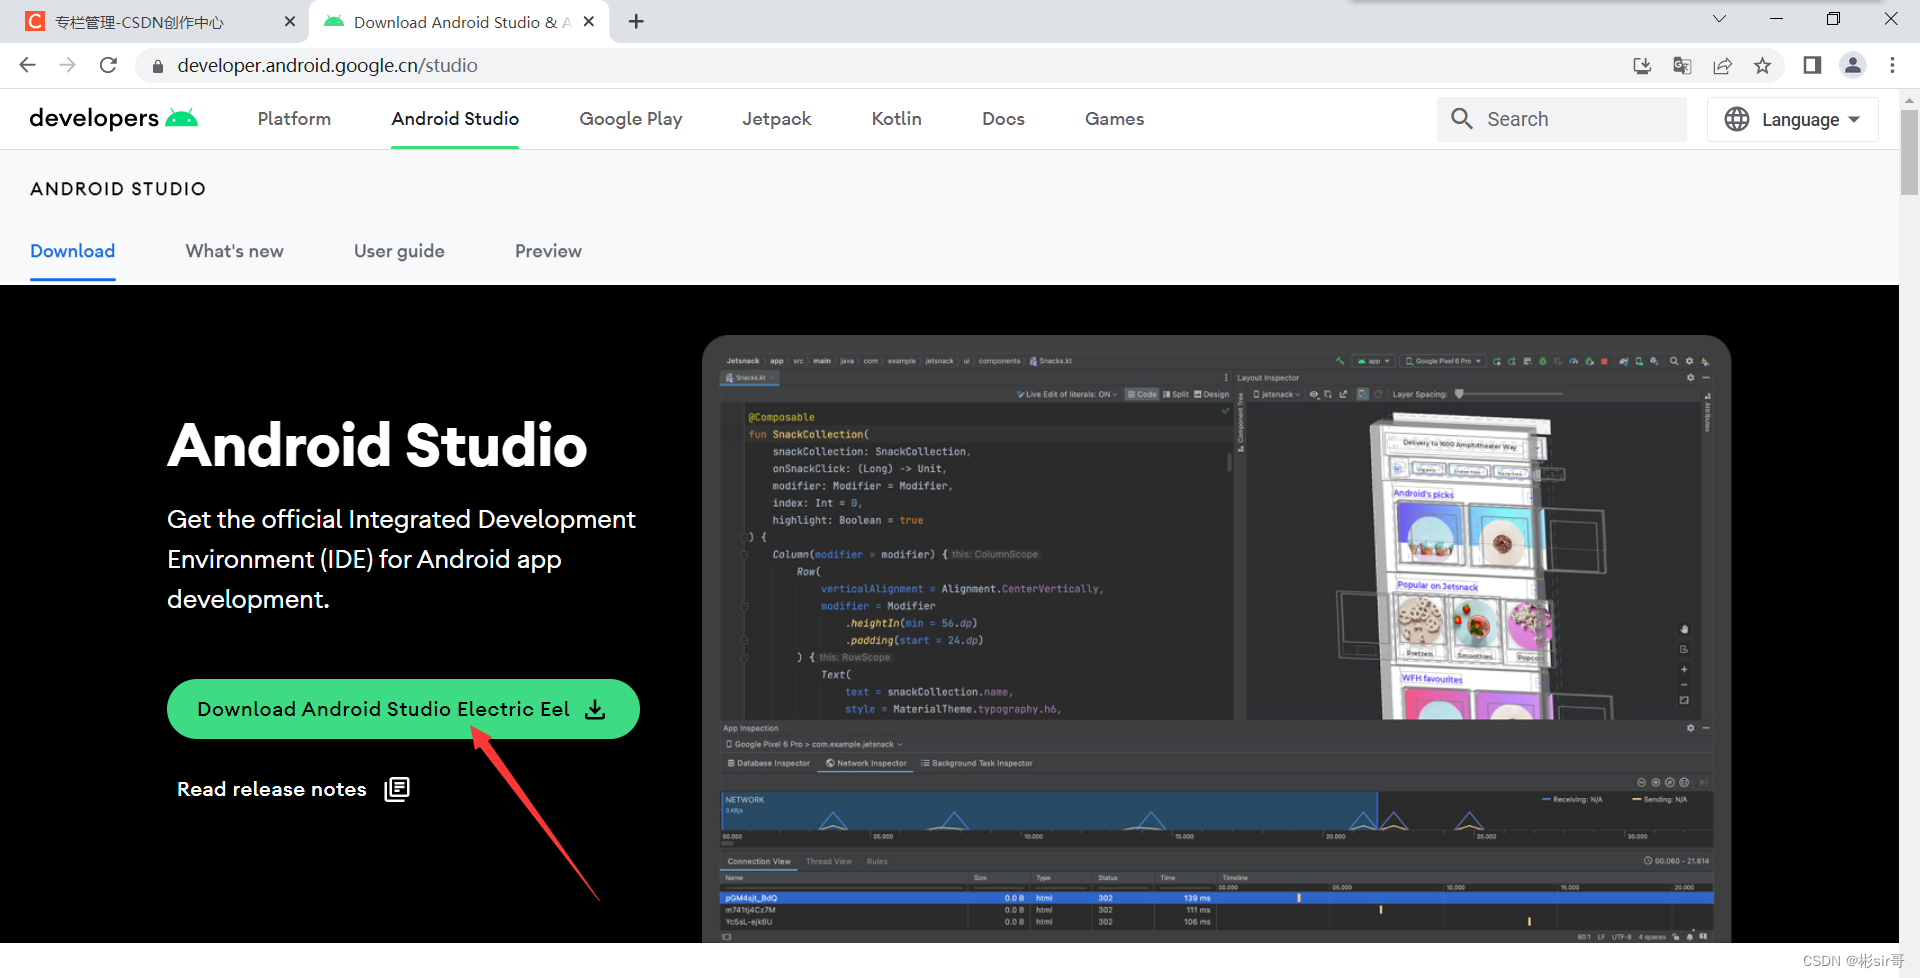
Task: Open the Read release notes link
Action: click(293, 789)
